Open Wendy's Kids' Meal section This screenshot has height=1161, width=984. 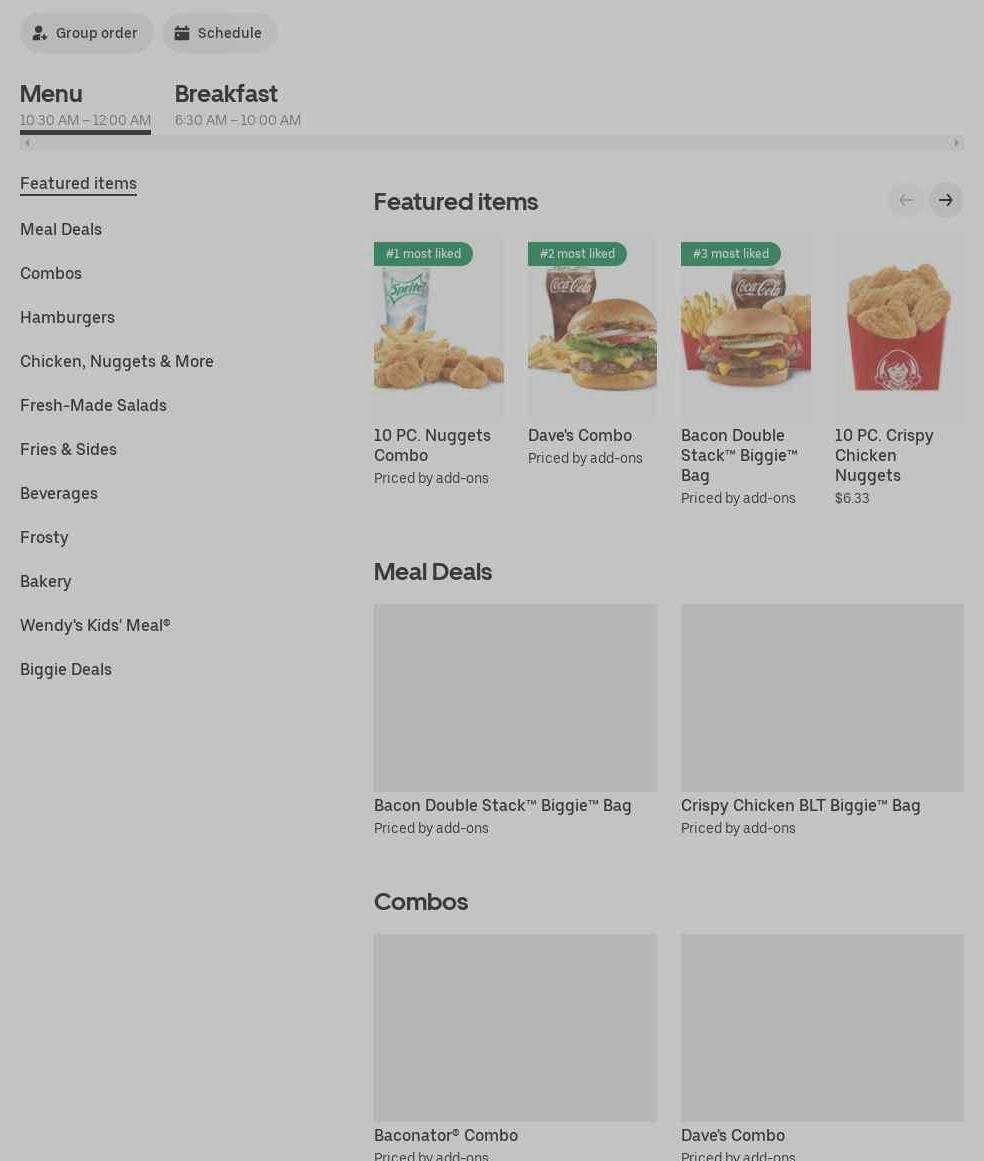[x=95, y=626]
